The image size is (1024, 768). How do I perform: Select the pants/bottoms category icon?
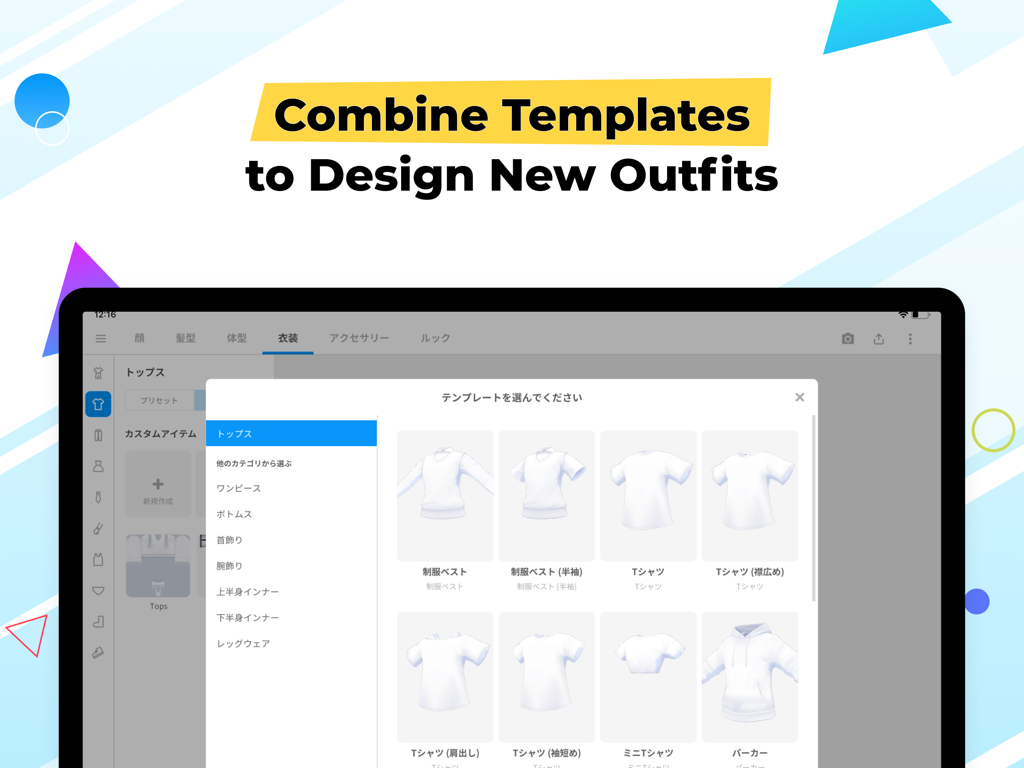pos(97,434)
